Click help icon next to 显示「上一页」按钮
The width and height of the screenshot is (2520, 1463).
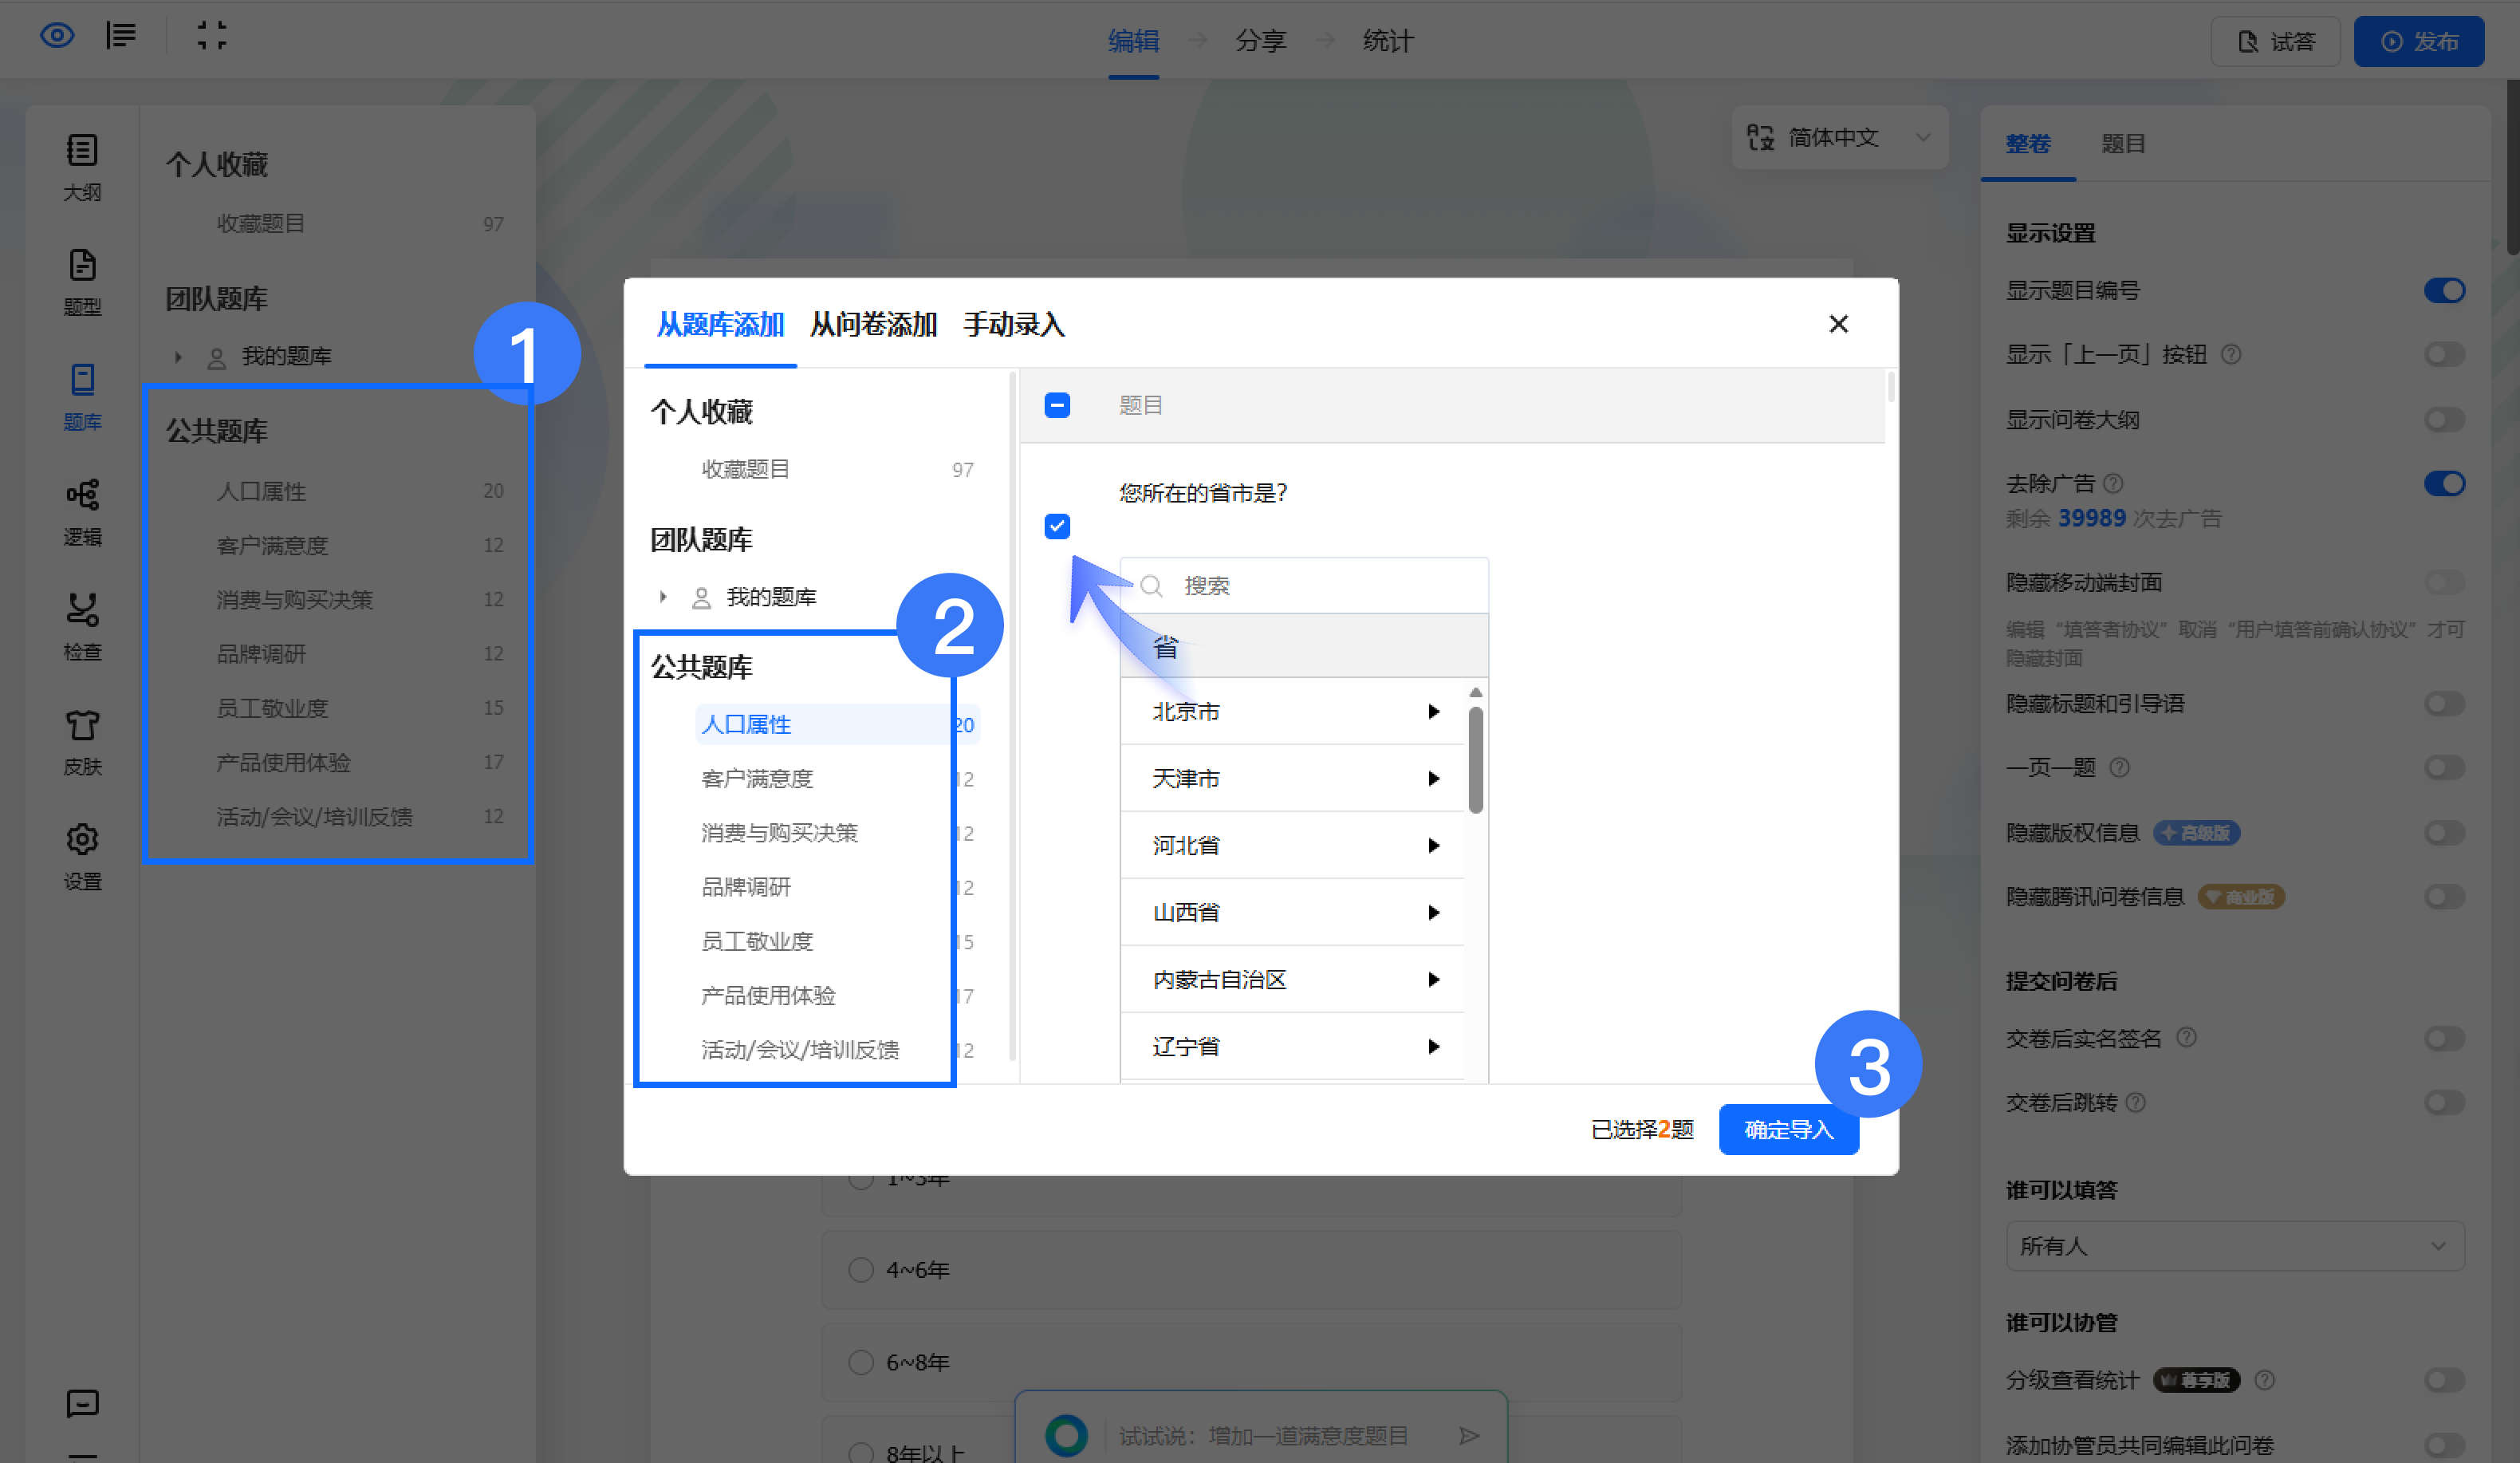[2231, 355]
